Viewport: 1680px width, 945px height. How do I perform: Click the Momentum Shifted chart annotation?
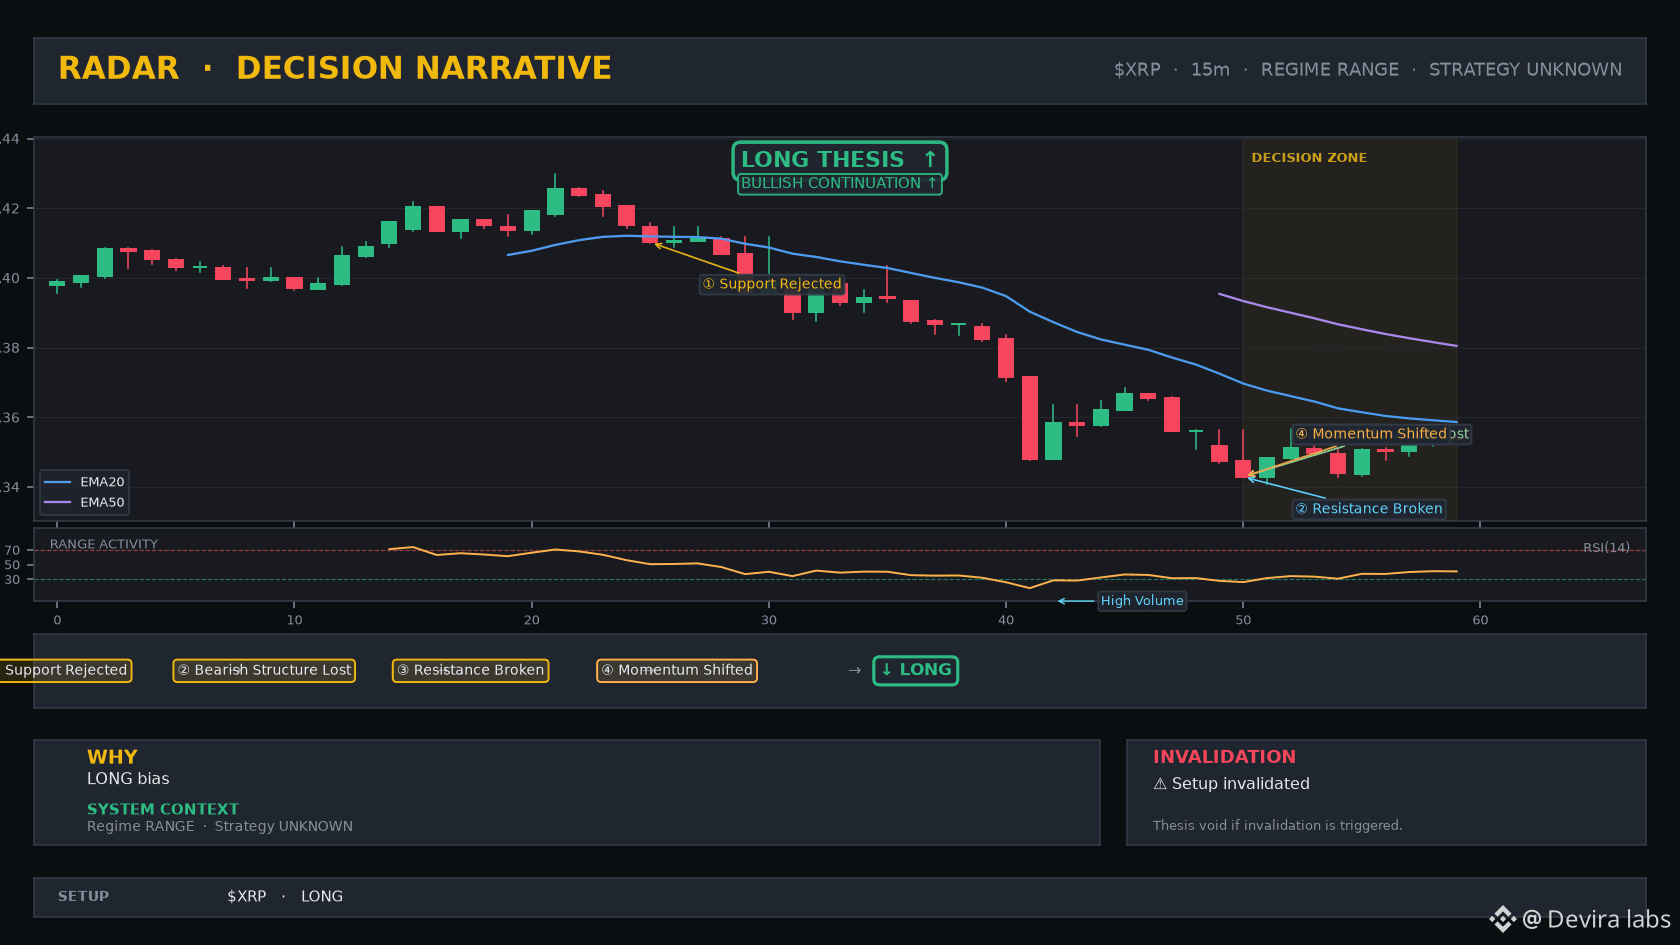1370,434
